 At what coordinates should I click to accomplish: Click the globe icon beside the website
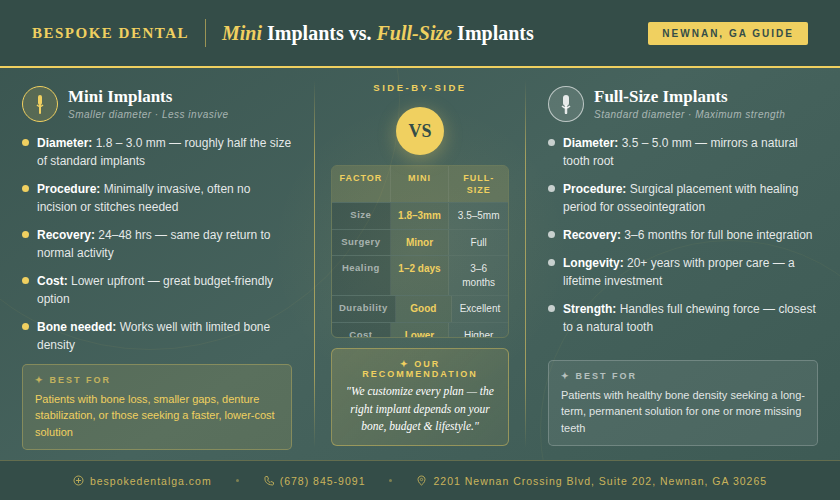coord(79,481)
